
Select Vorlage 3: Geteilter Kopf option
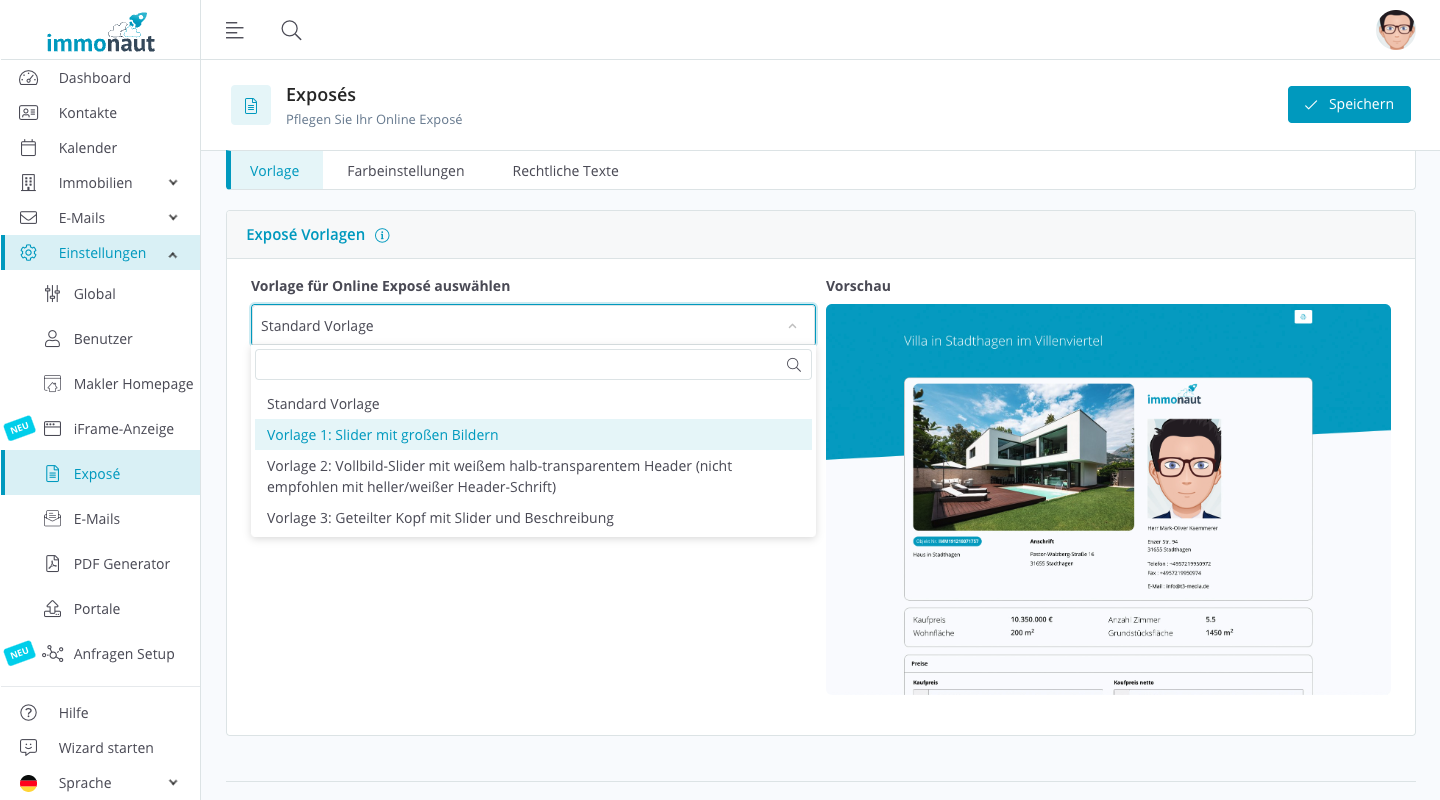[440, 518]
